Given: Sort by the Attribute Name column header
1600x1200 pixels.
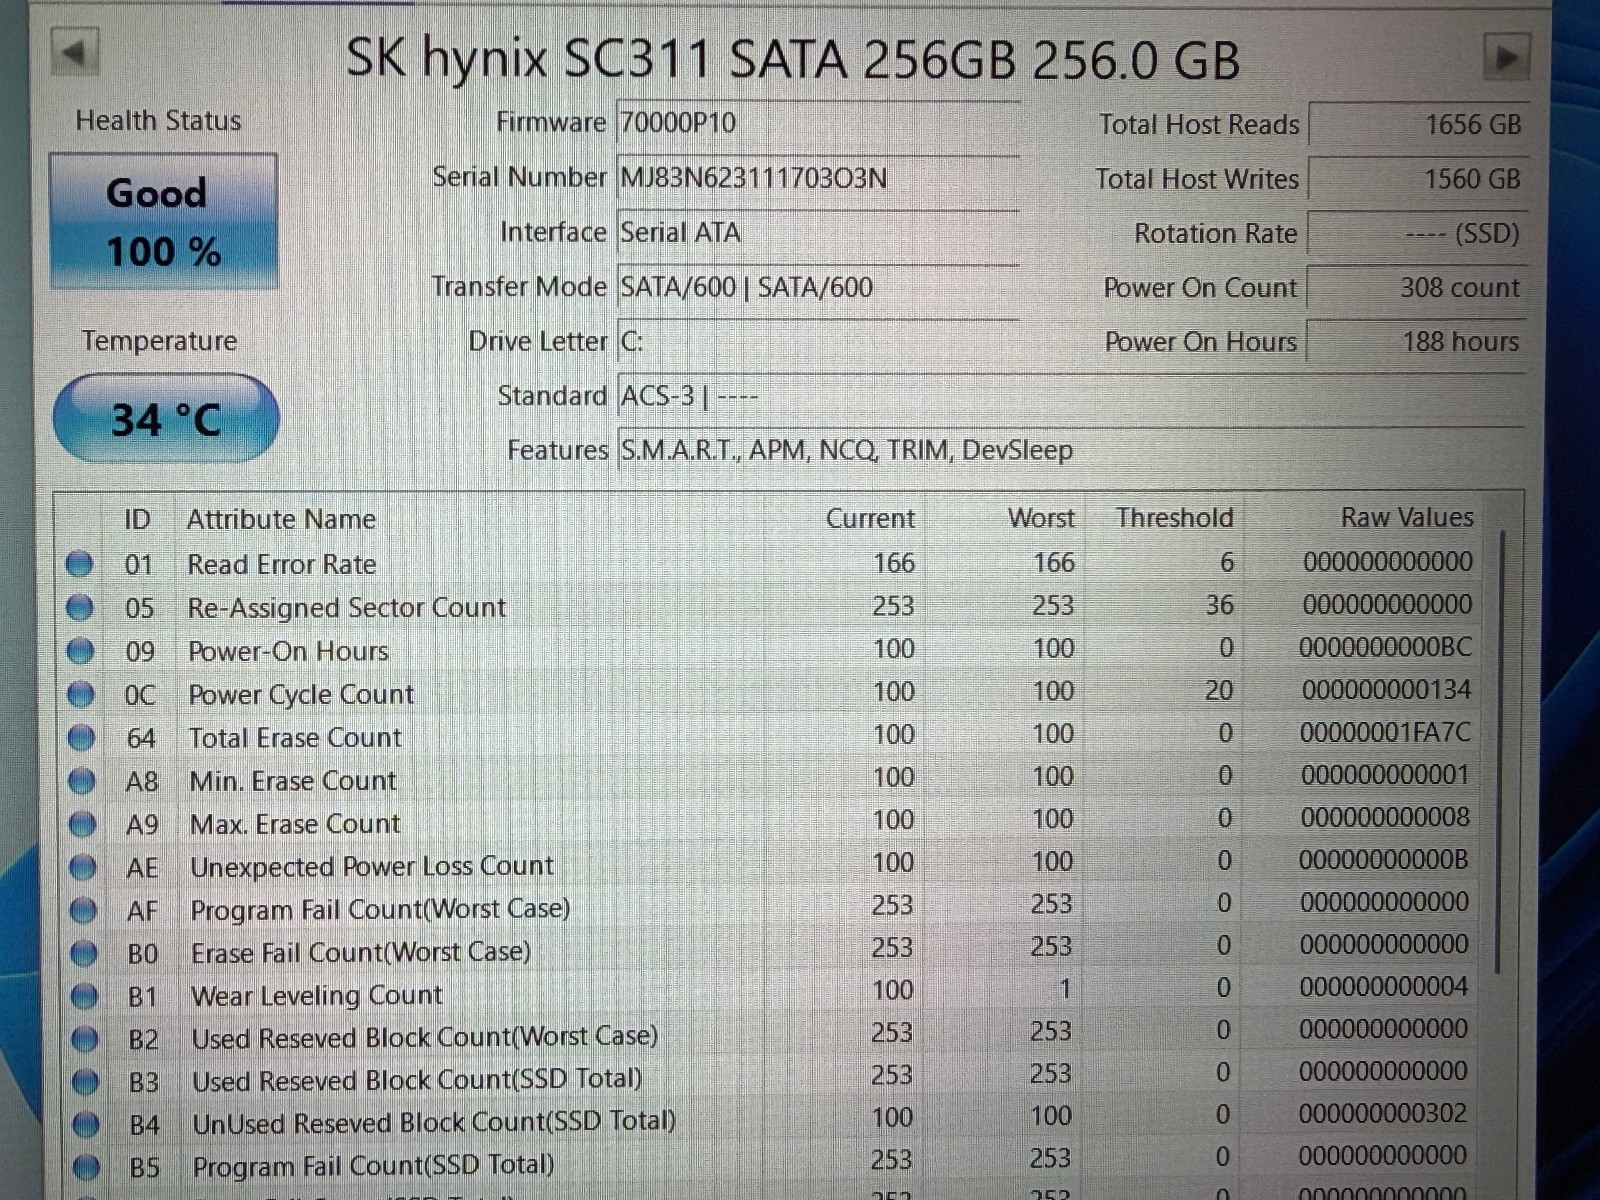Looking at the screenshot, I should pos(281,520).
